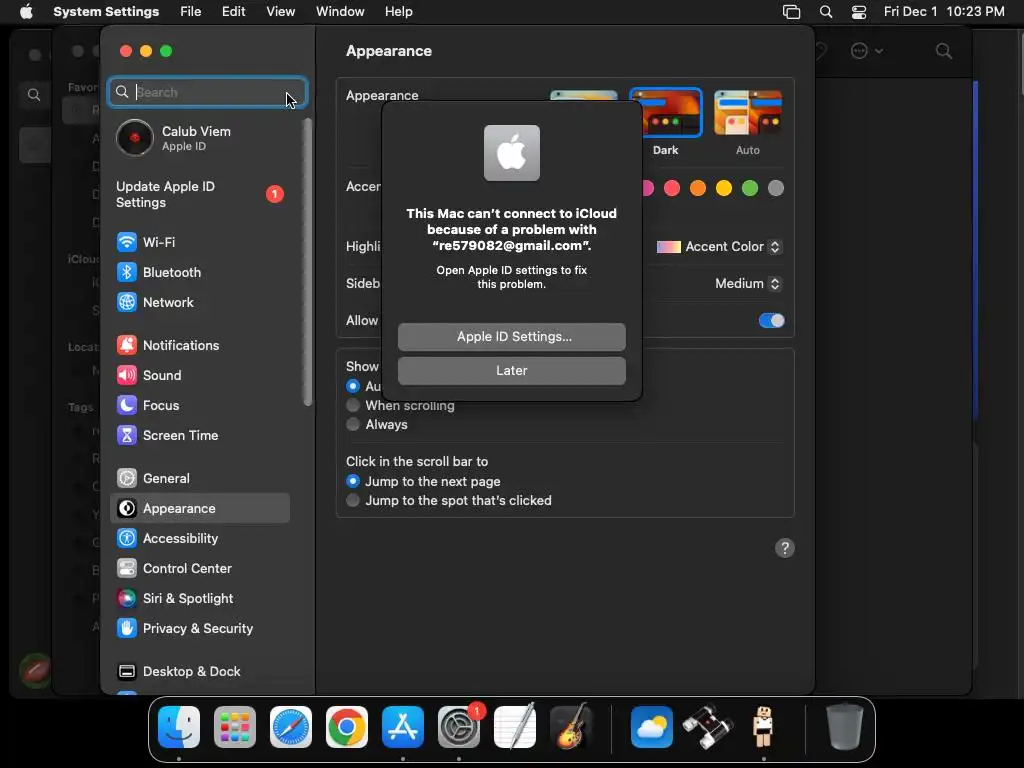Launch Safari from the Dock
Image resolution: width=1024 pixels, height=768 pixels.
point(291,727)
